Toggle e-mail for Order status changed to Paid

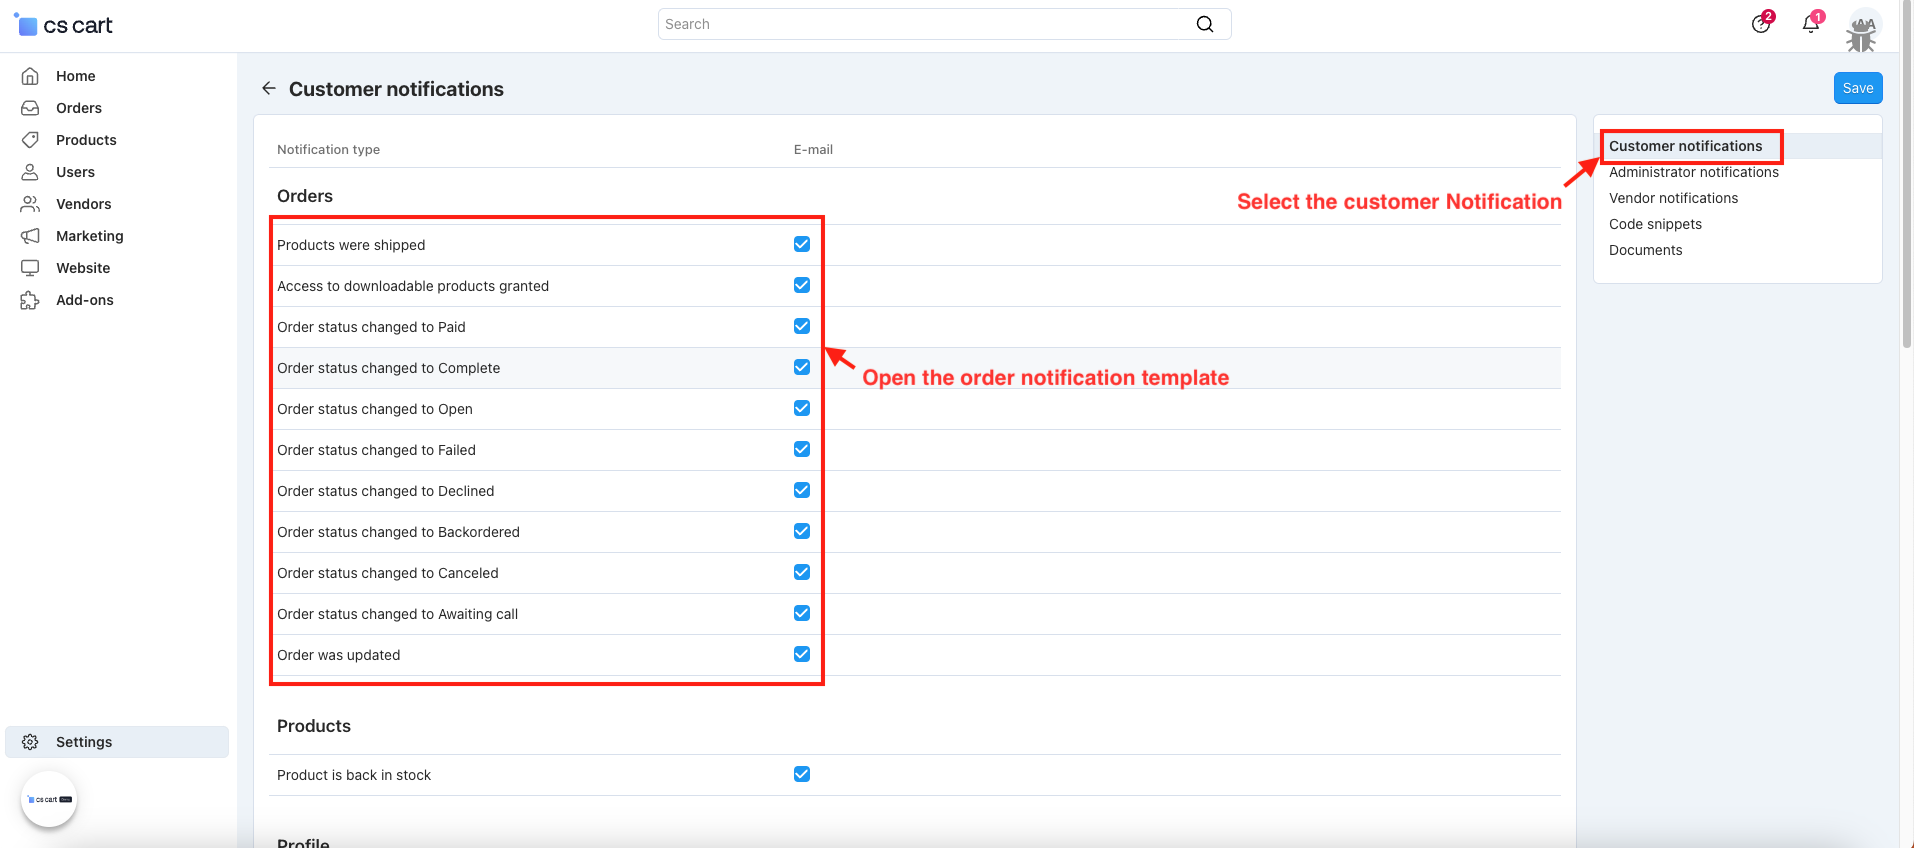(802, 326)
